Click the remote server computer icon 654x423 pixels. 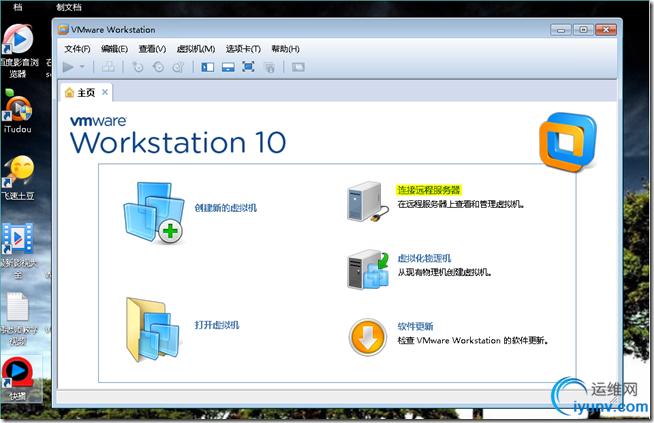pyautogui.click(x=367, y=201)
